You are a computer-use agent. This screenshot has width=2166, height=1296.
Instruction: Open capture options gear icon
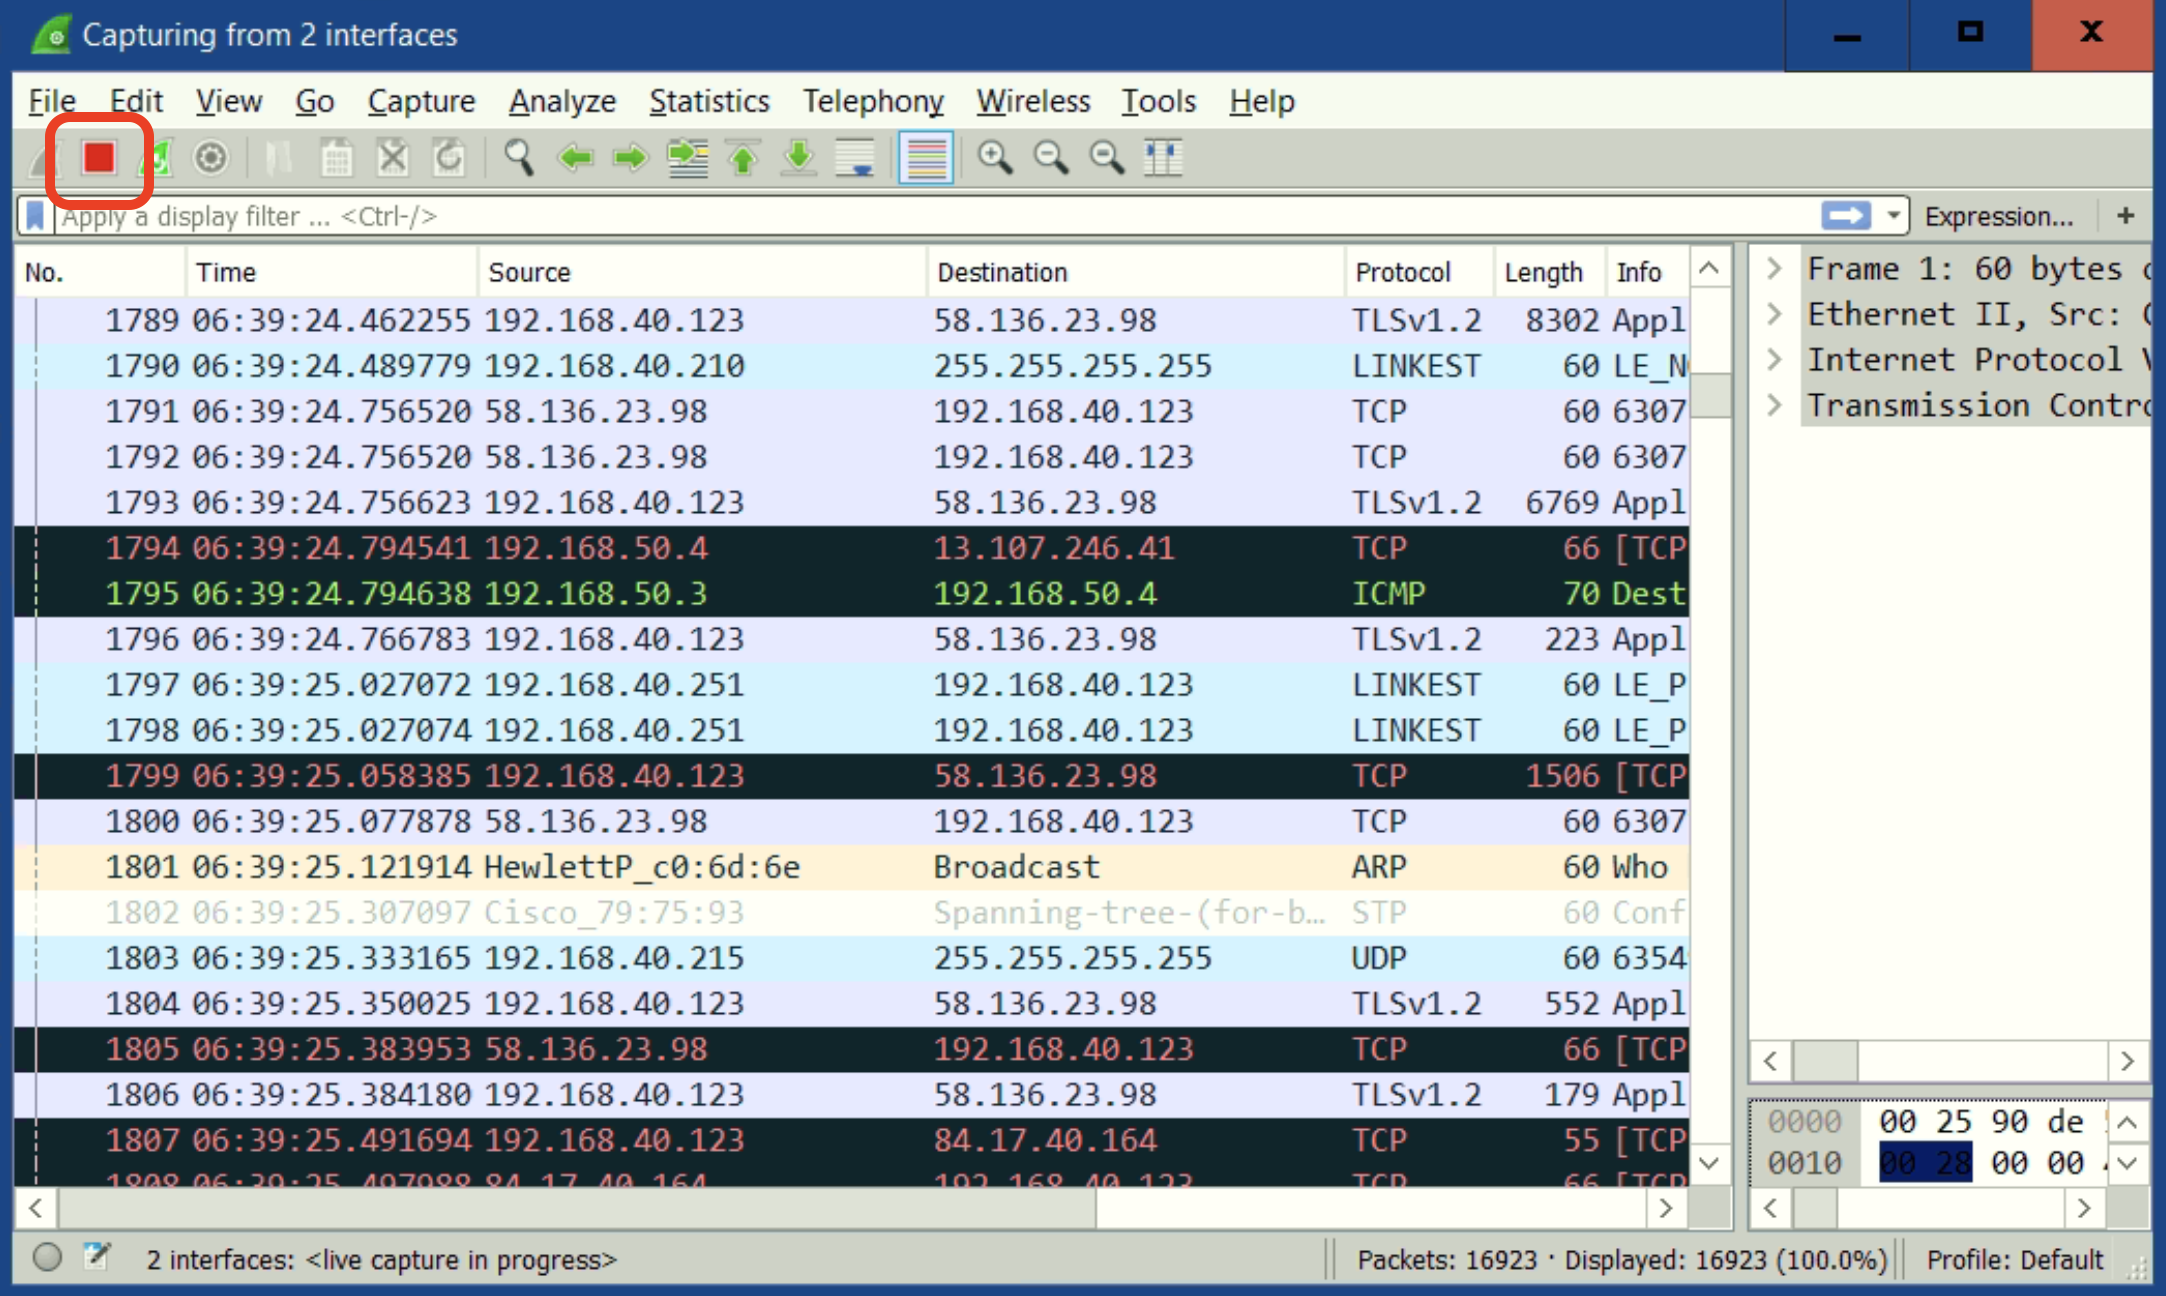[x=210, y=158]
